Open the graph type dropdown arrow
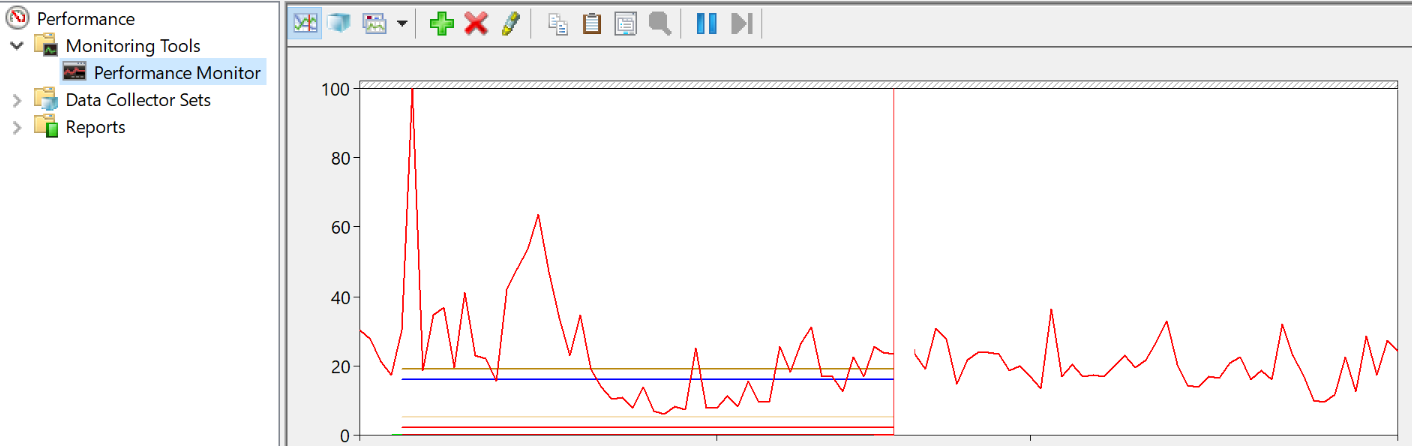Screen dimensions: 1412x446 tap(402, 24)
